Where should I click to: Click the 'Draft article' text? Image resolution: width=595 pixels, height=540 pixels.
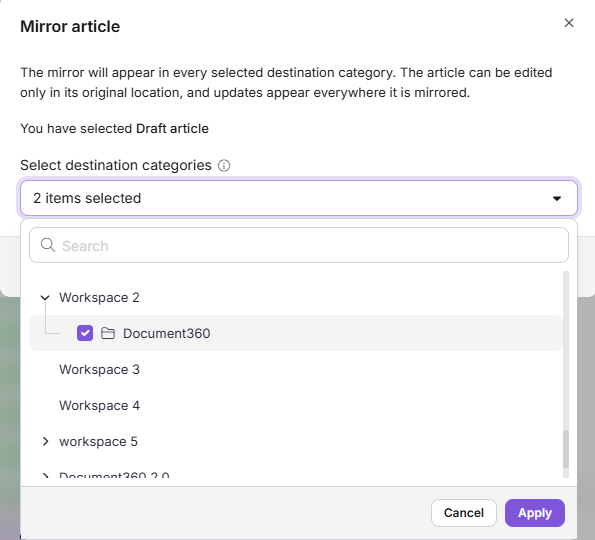pyautogui.click(x=172, y=129)
